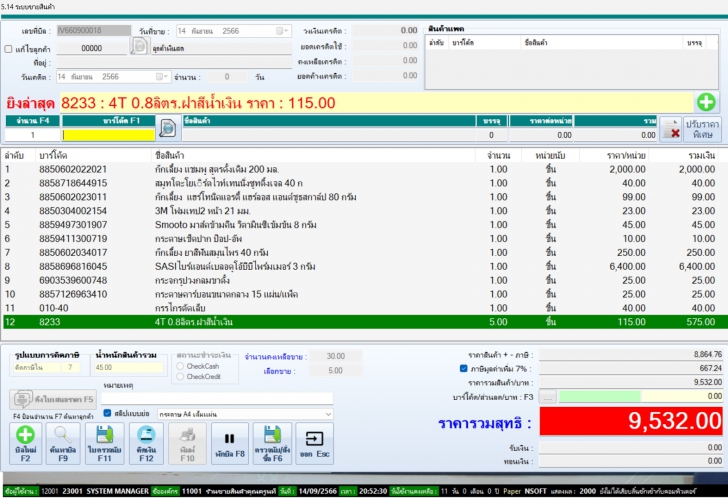Click the F5 quotation button
Image resolution: width=728 pixels, height=500 pixels.
pos(53,399)
